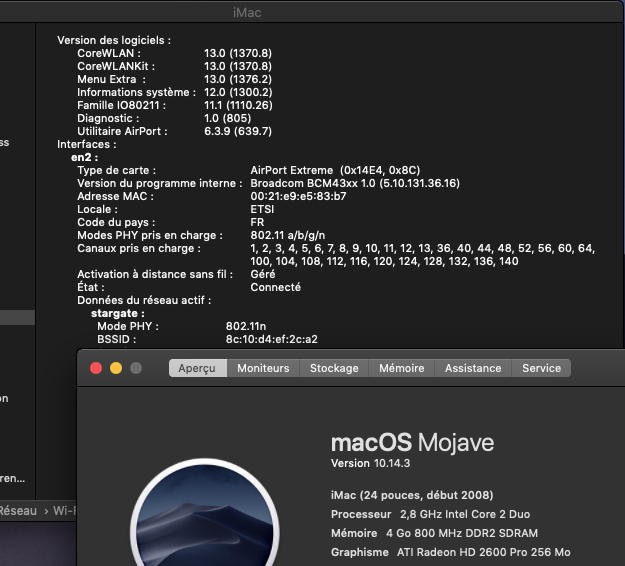Close the About This Mac window
Screen dimensions: 625x566
96,368
